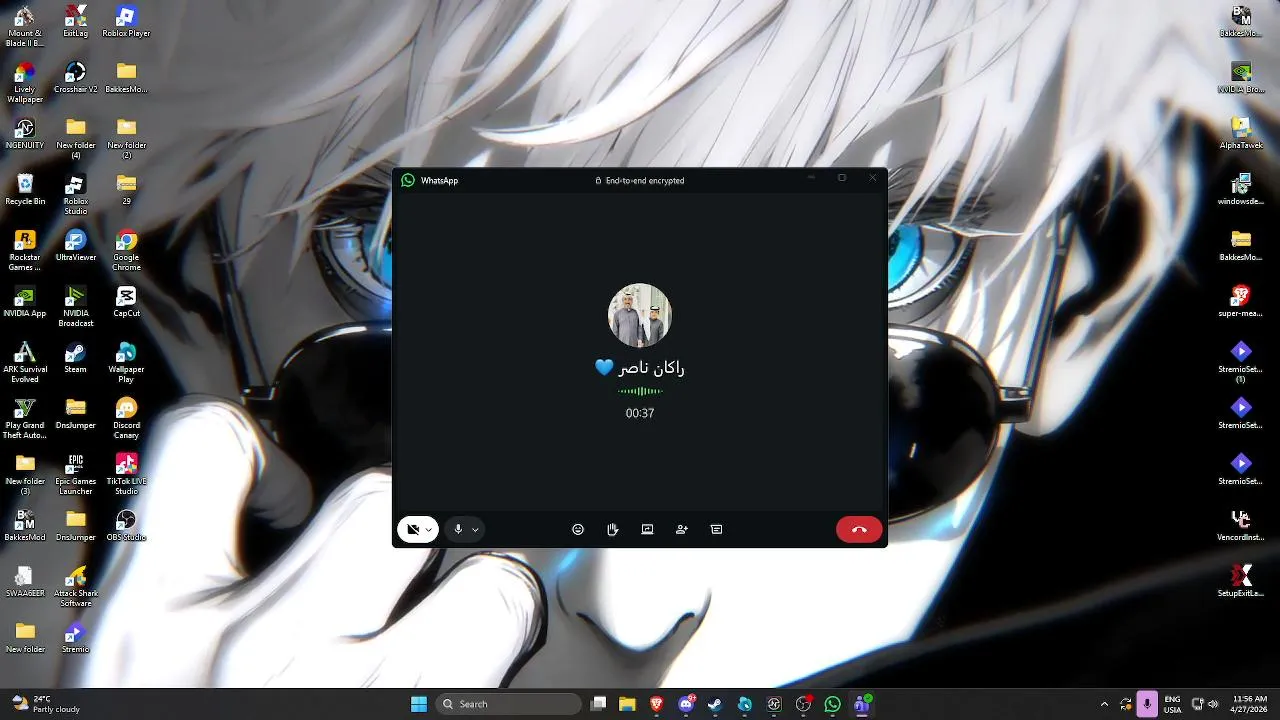Open the call chat message panel
Image resolution: width=1280 pixels, height=720 pixels.
click(x=716, y=529)
